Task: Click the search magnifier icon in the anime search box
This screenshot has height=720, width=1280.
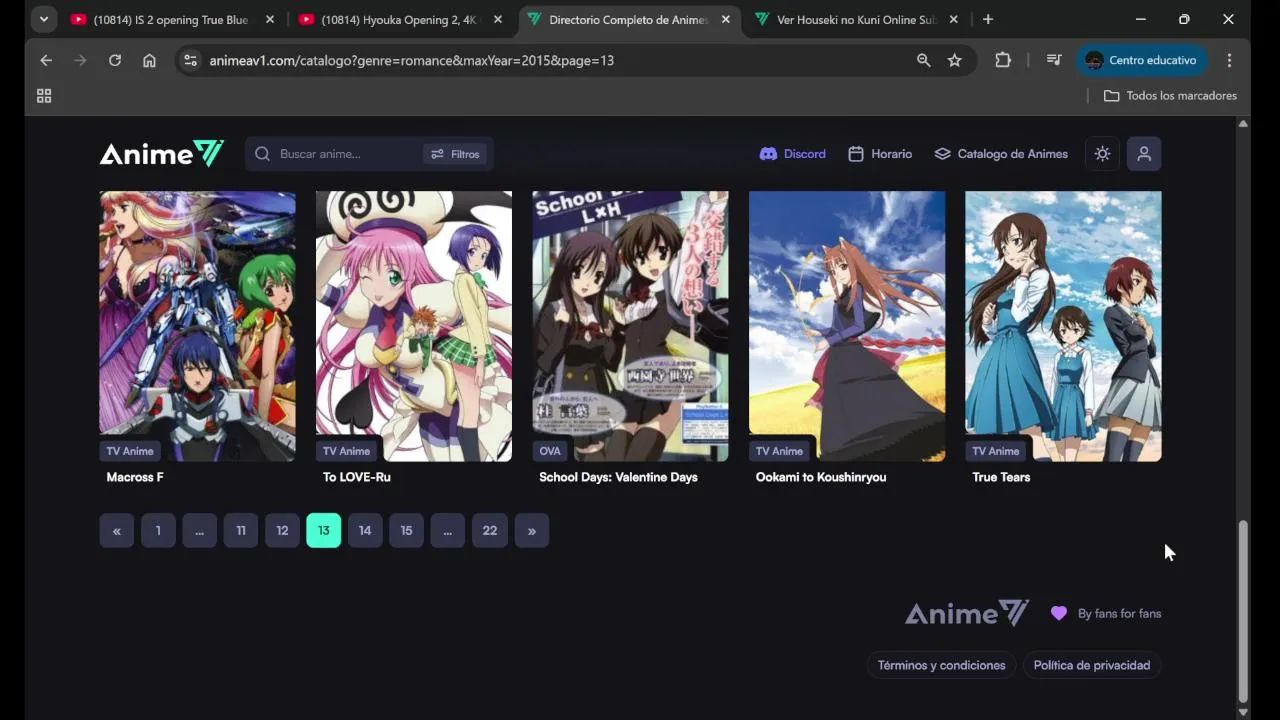Action: coord(262,154)
